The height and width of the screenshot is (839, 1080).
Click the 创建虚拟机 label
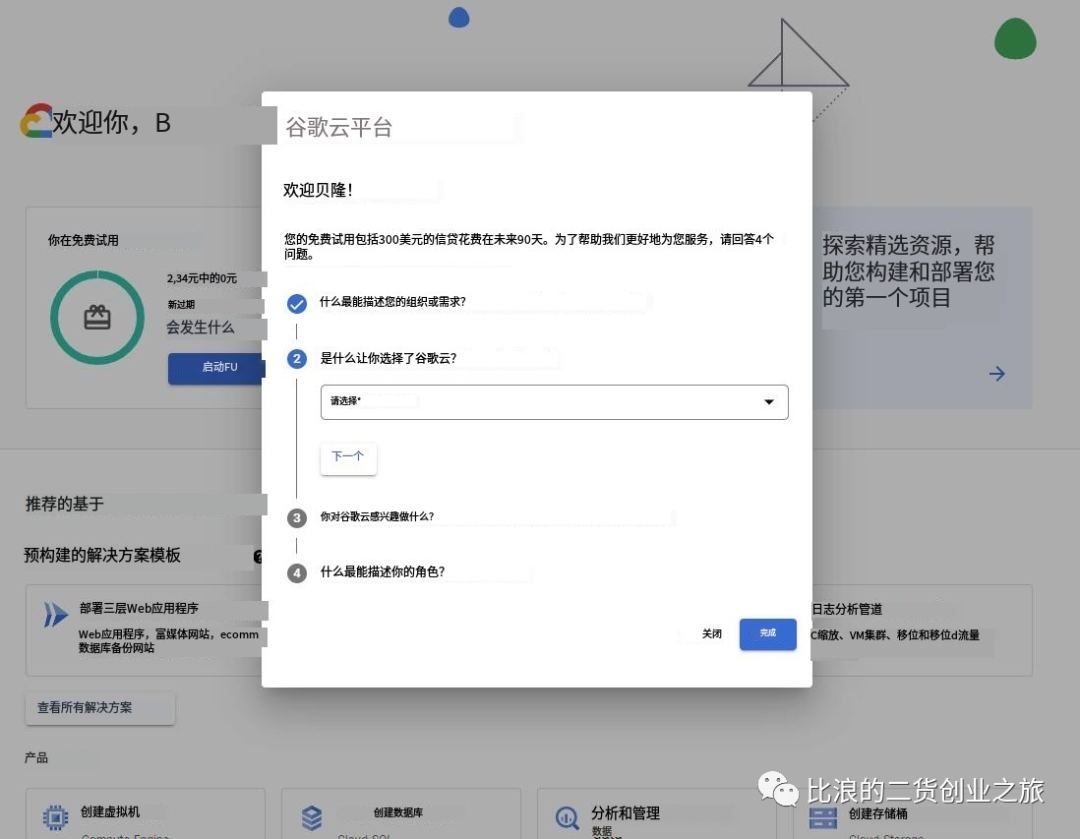110,812
